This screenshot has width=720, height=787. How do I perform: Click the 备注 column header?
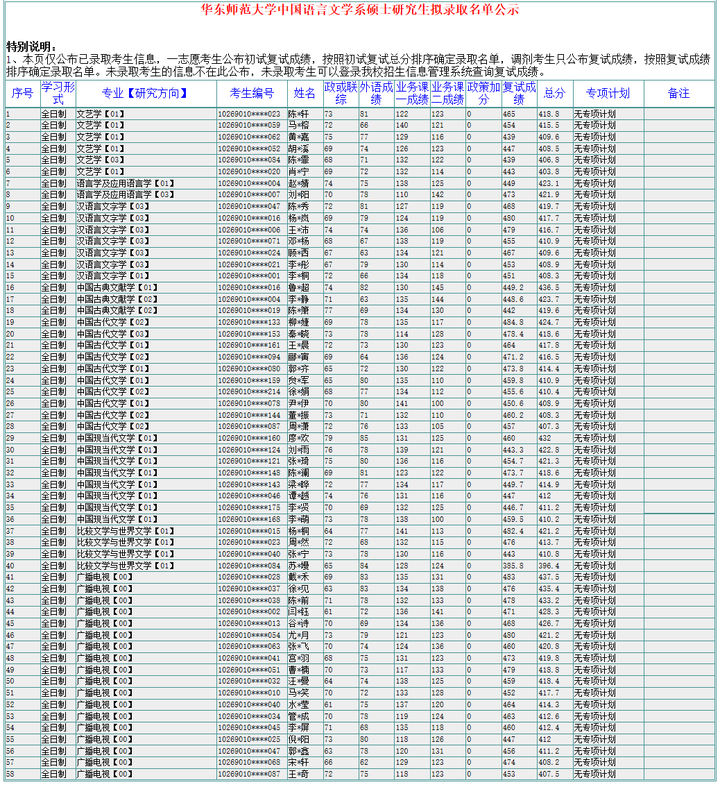click(x=678, y=93)
